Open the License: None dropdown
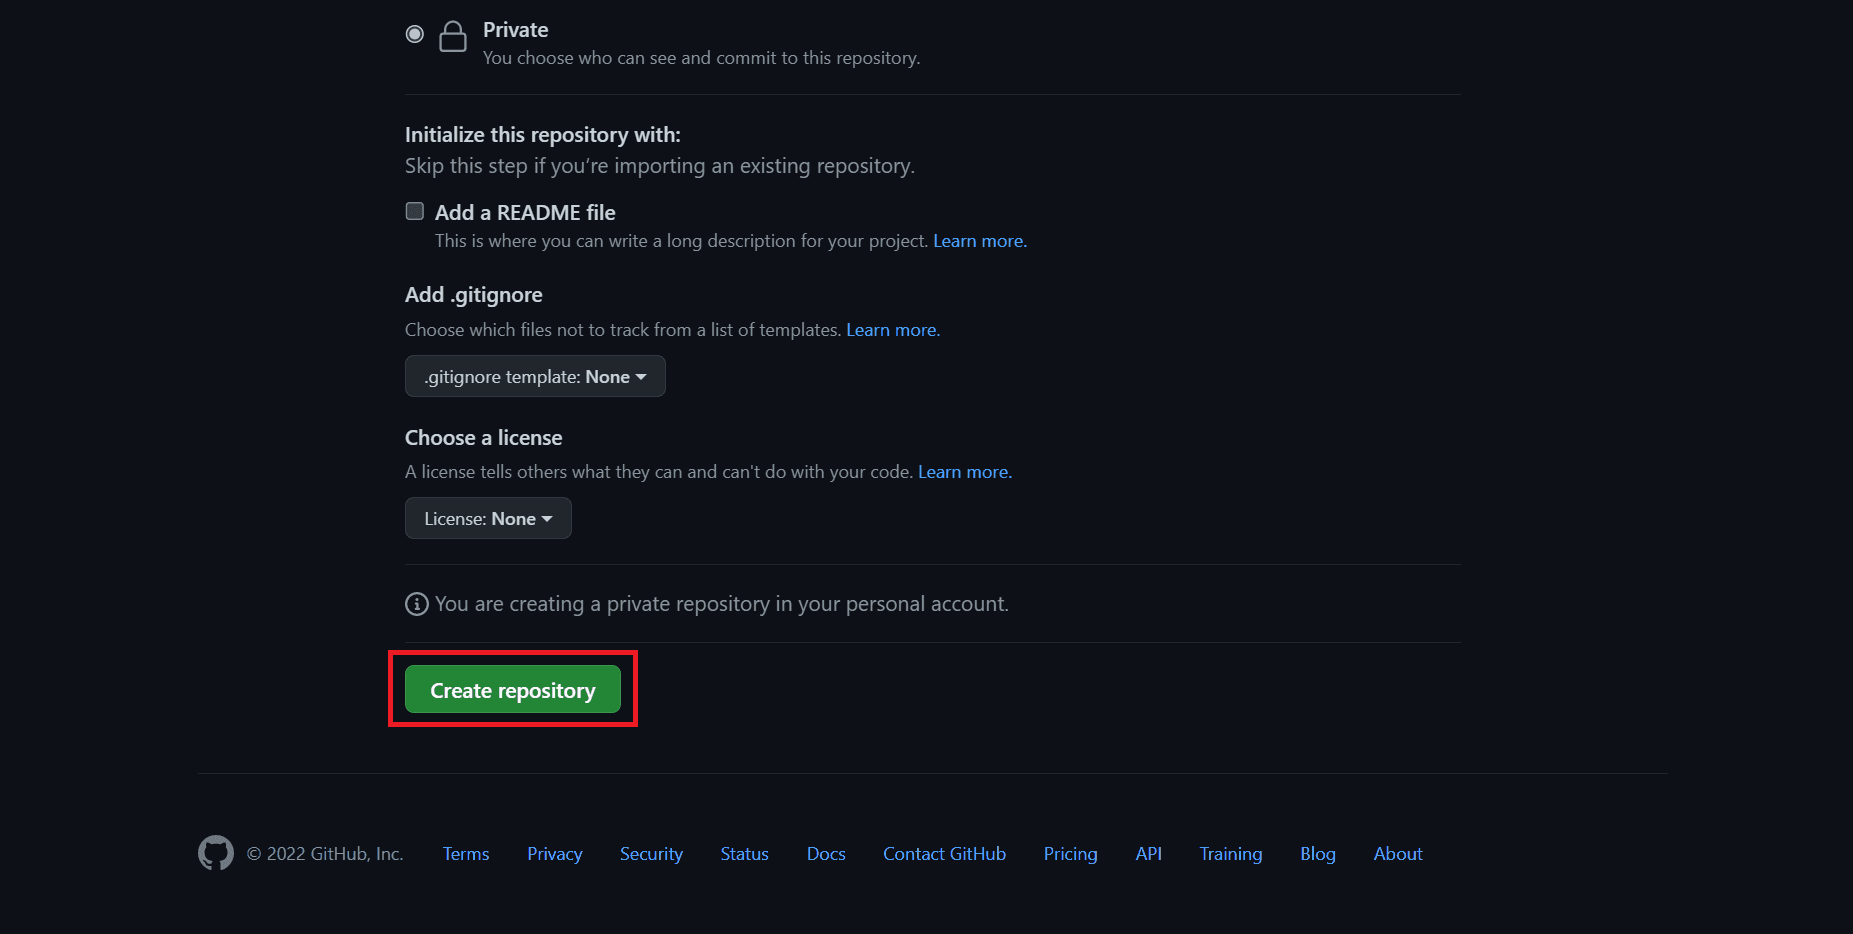Screen dimensions: 1853x934 (488, 518)
